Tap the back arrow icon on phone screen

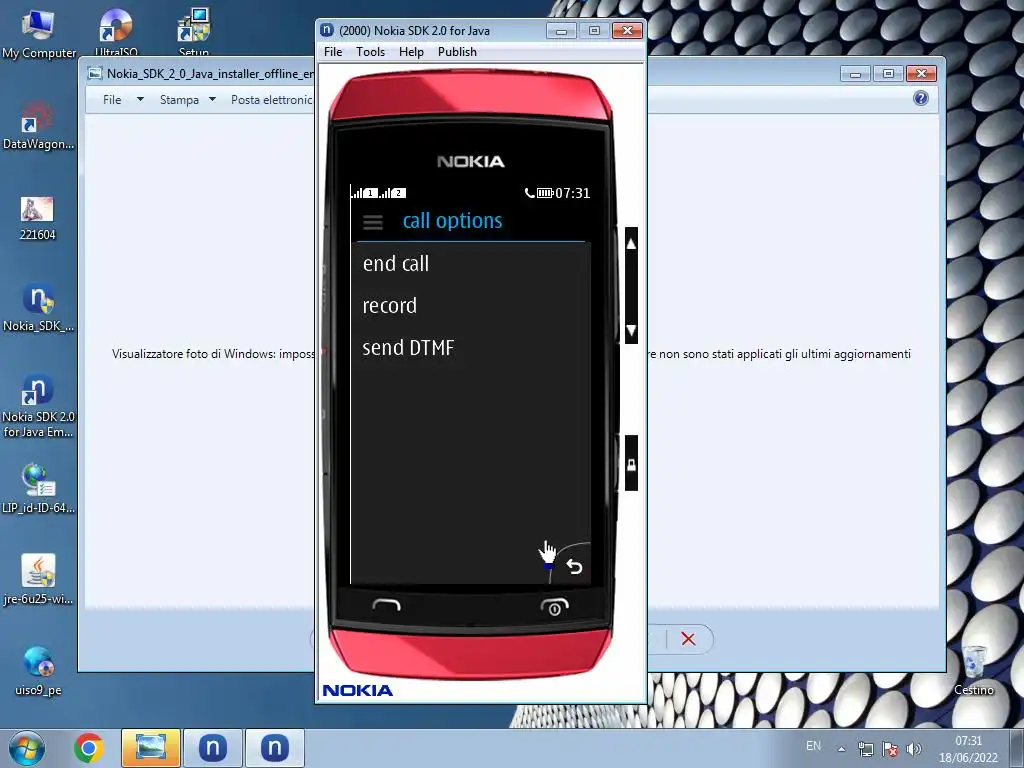point(574,566)
